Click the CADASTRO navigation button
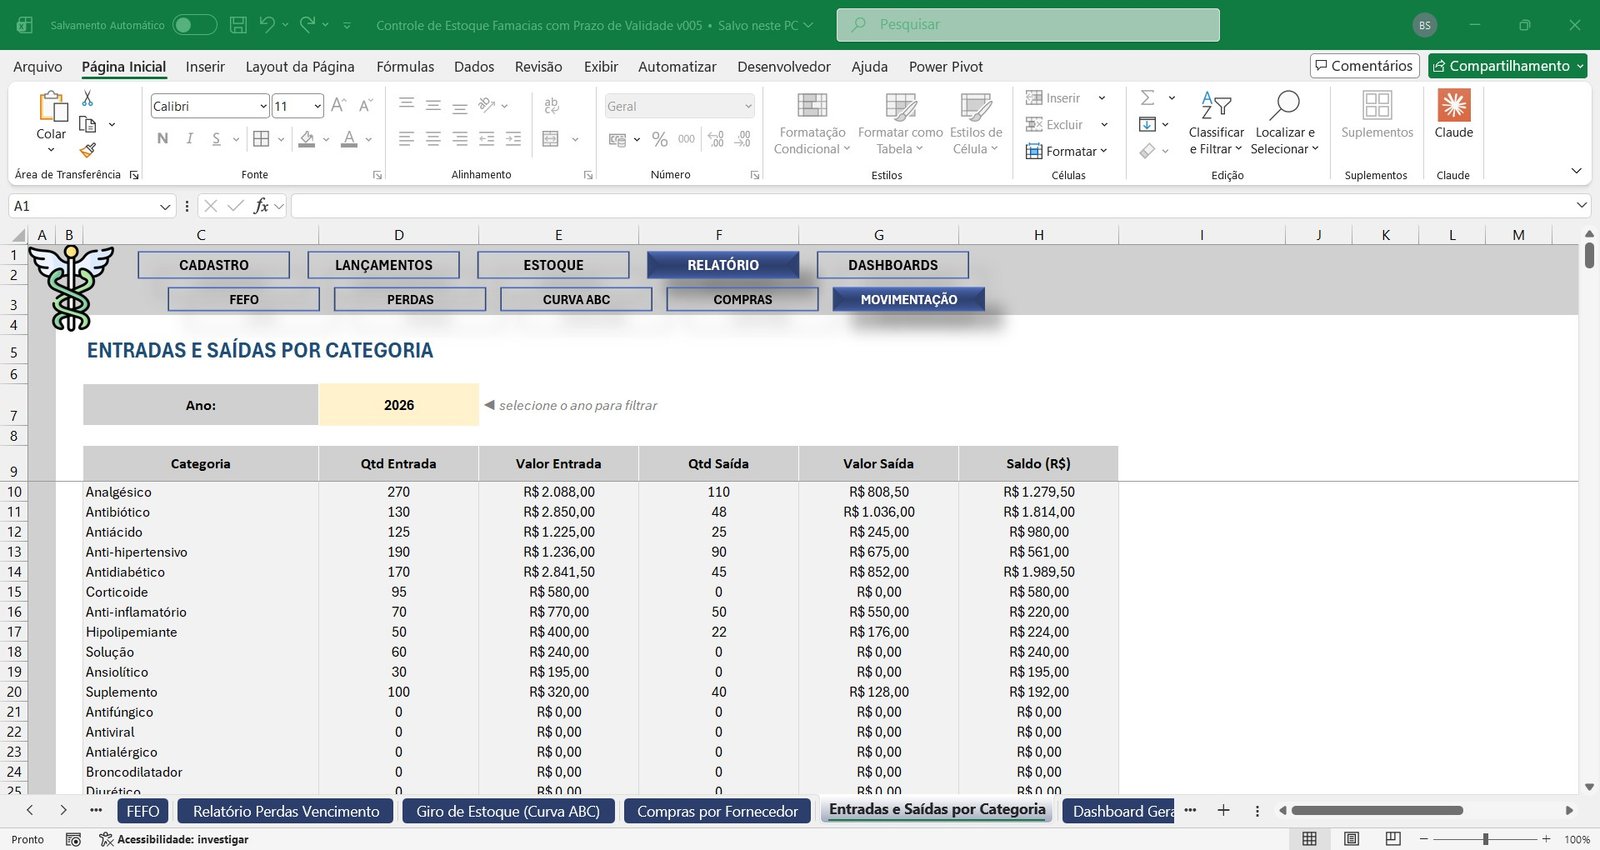1600x850 pixels. click(214, 265)
